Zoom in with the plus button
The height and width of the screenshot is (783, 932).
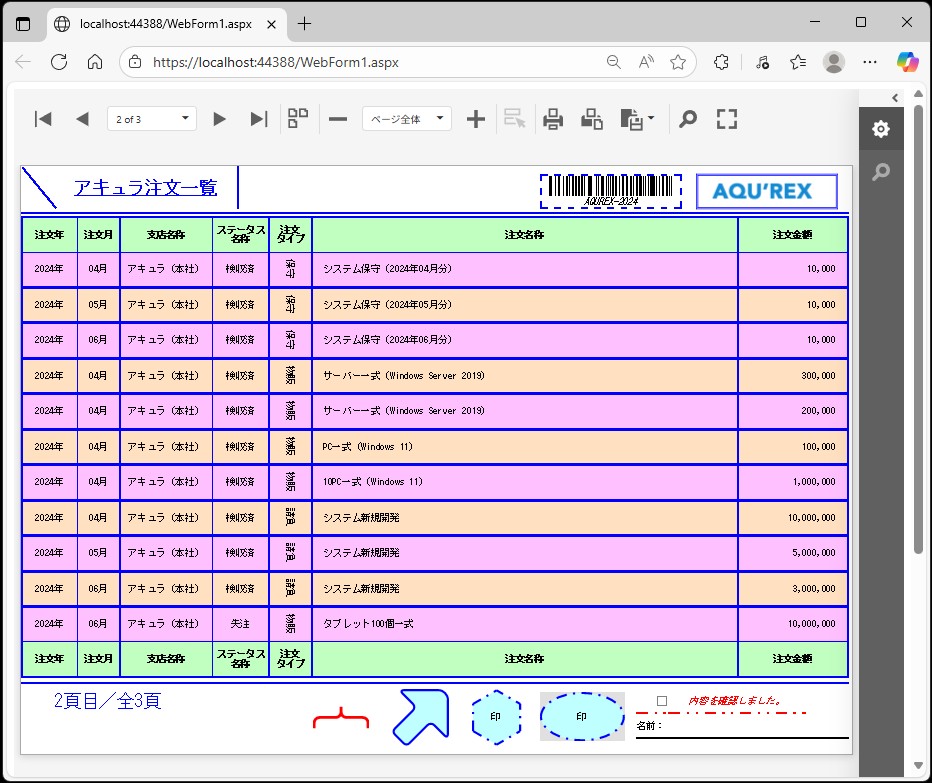coord(476,119)
